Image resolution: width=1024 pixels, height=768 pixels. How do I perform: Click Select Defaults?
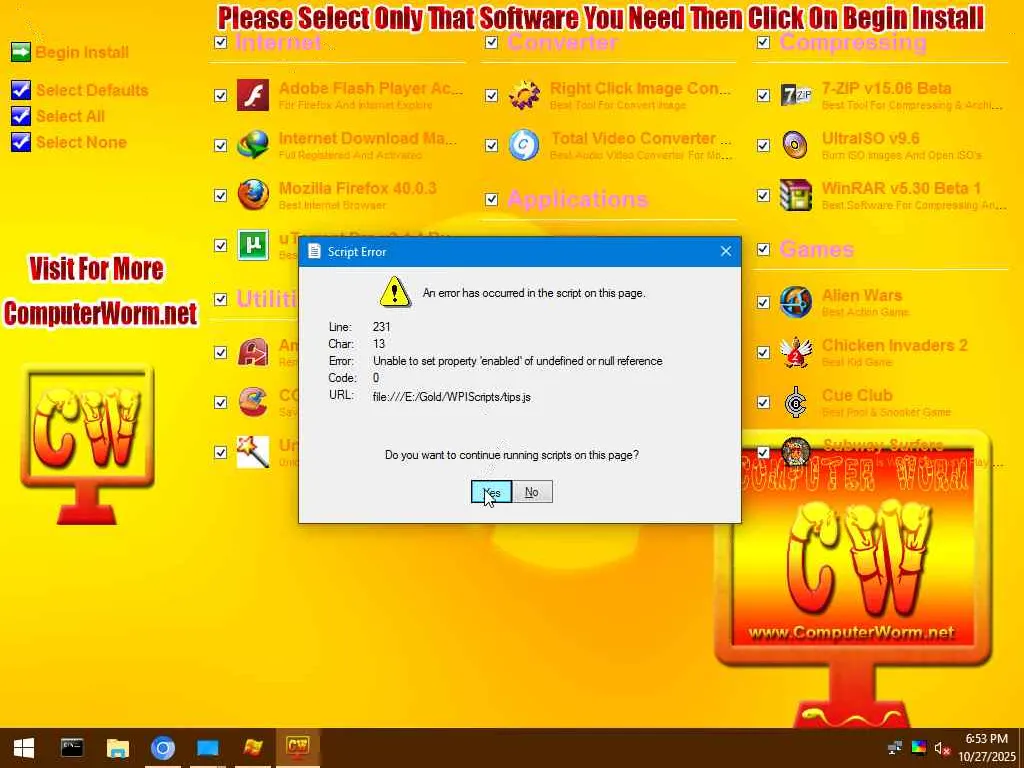(92, 90)
